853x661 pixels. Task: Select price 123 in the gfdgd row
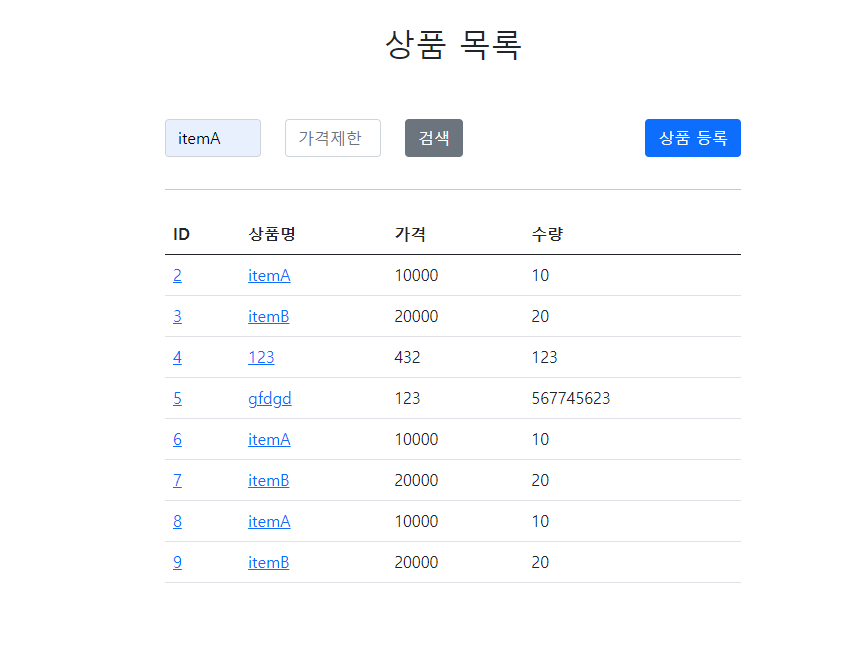(407, 398)
